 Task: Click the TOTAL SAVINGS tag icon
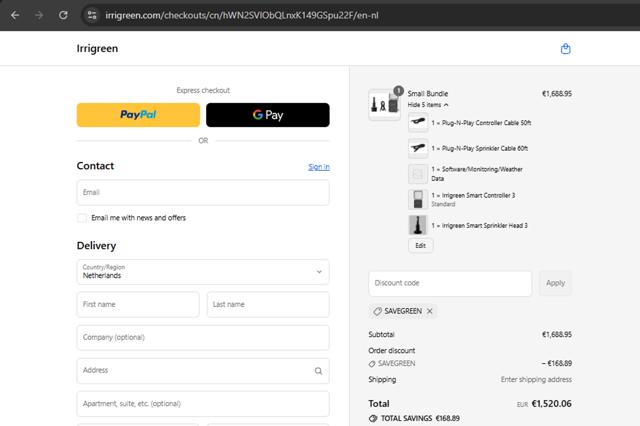coord(373,419)
